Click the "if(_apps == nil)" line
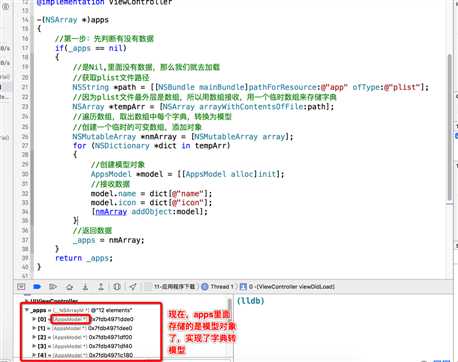This screenshot has width=458, height=362. tap(91, 48)
